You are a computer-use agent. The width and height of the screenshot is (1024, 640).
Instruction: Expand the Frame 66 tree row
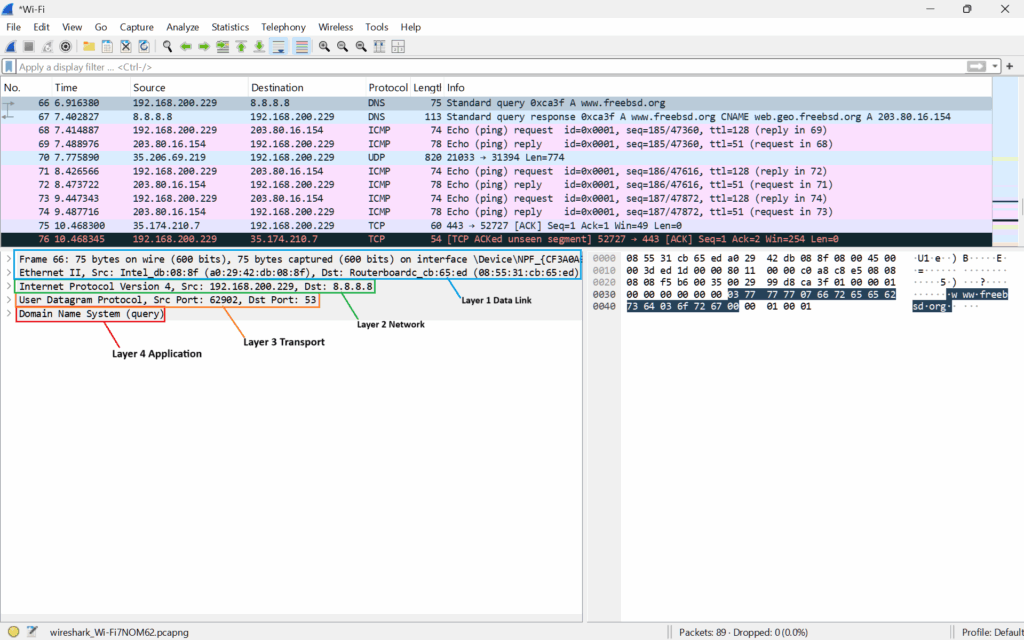[x=8, y=259]
